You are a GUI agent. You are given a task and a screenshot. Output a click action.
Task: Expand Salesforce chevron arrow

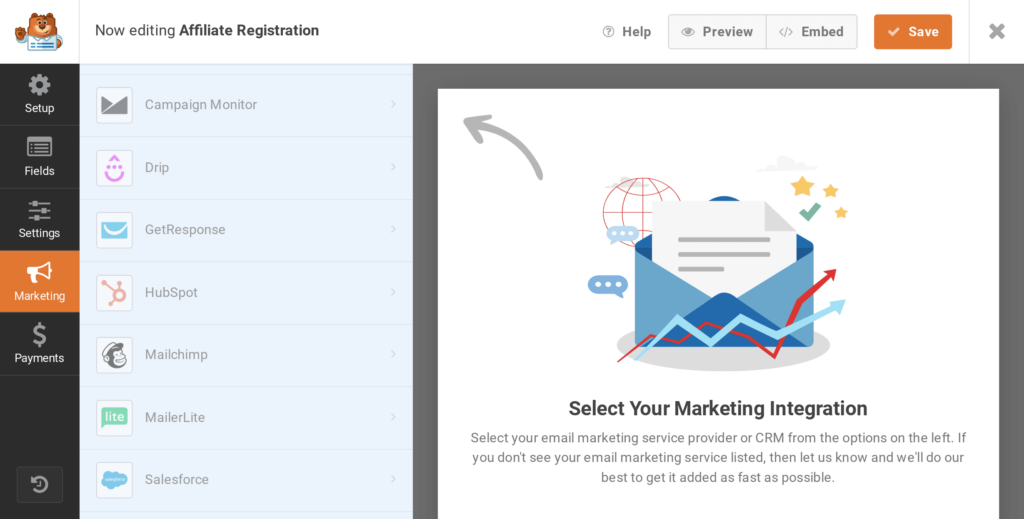(x=393, y=479)
